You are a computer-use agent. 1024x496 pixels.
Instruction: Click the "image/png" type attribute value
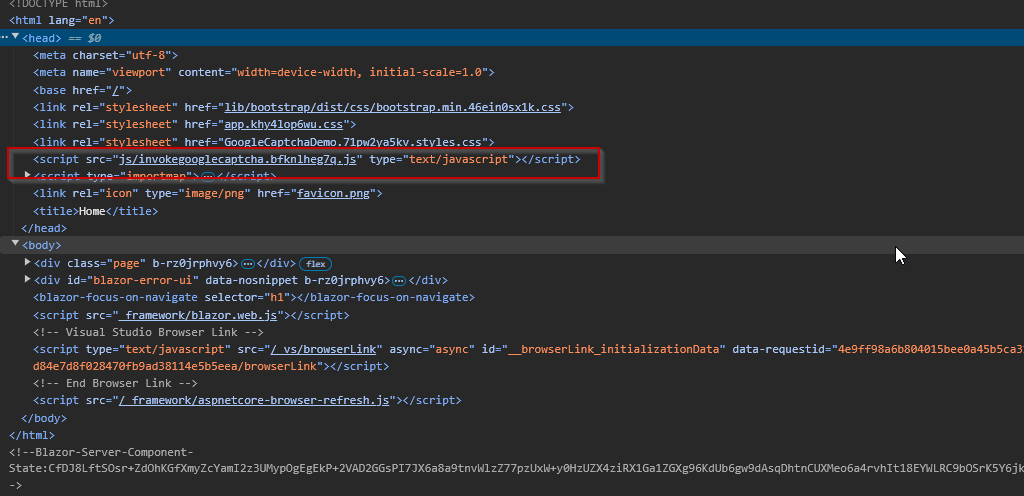click(215, 194)
